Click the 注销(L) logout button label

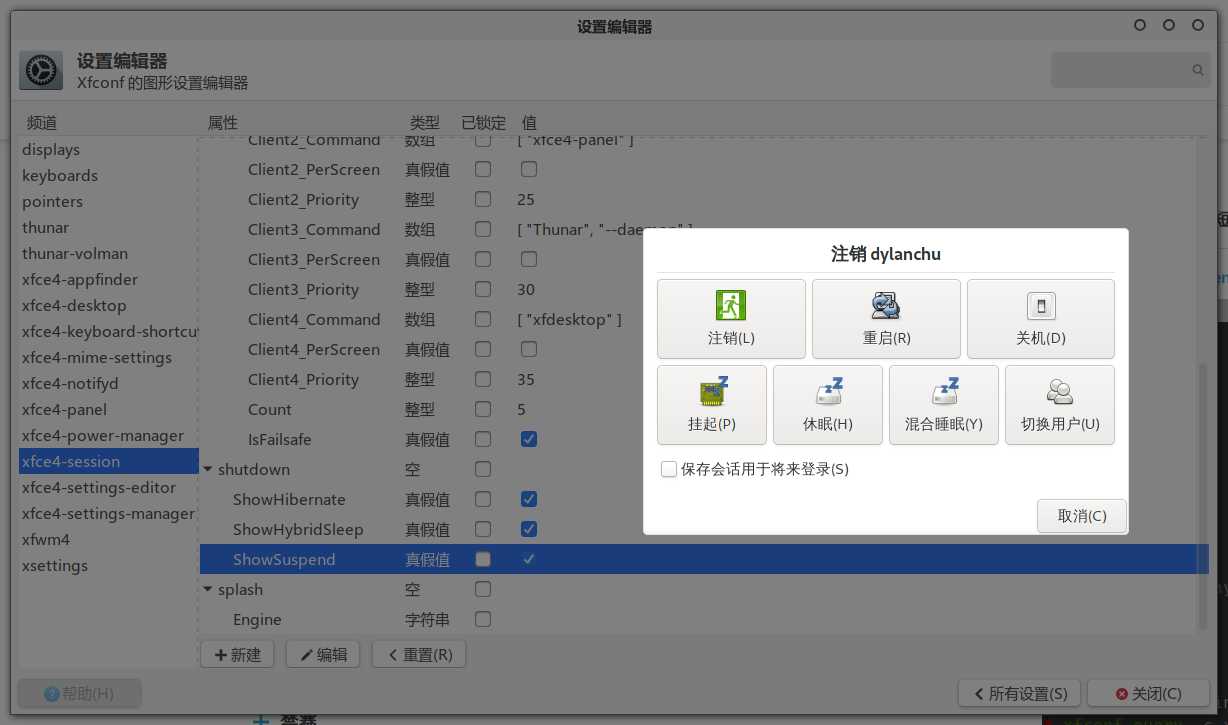pos(731,338)
